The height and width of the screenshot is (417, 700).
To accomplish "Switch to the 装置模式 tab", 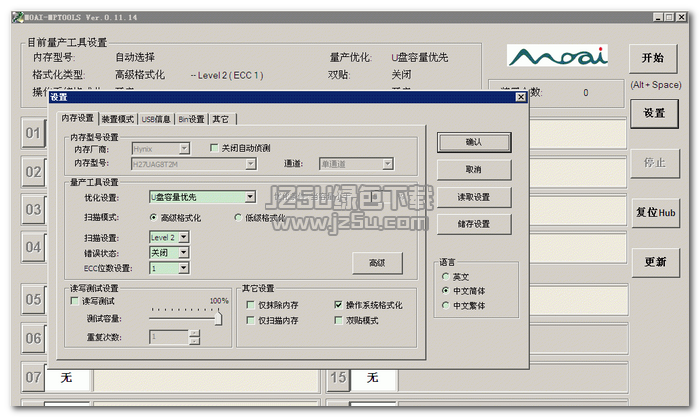I will (117, 119).
